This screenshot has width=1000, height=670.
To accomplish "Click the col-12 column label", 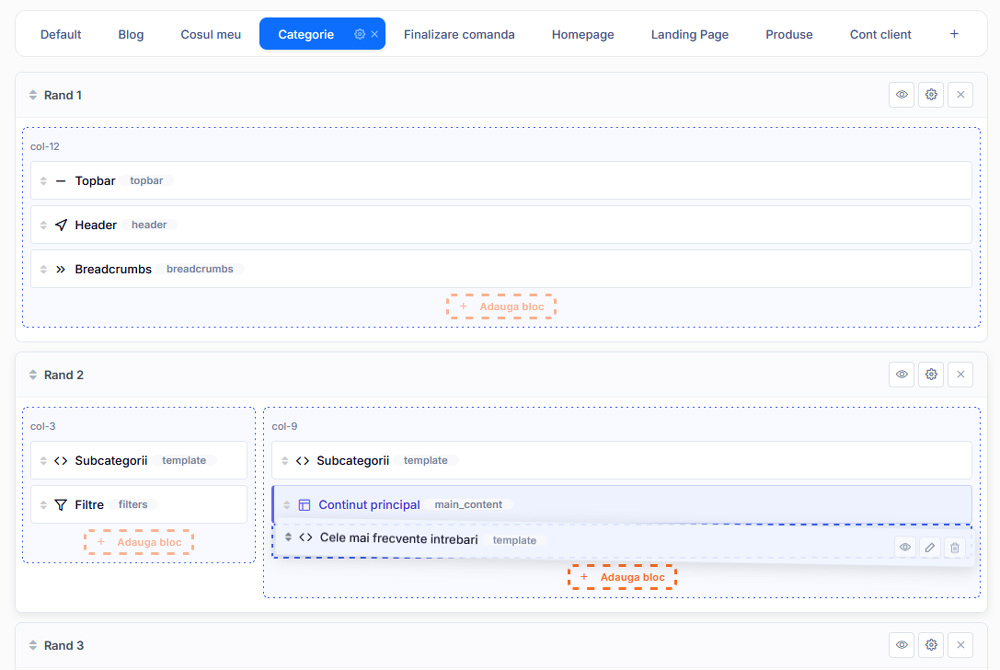I will [45, 146].
